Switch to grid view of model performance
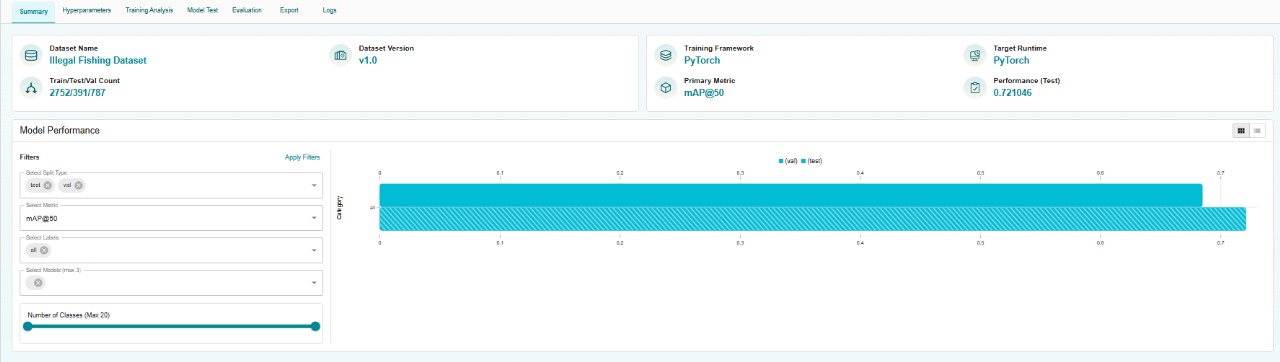Screen dimensions: 1280x362 click(1241, 130)
